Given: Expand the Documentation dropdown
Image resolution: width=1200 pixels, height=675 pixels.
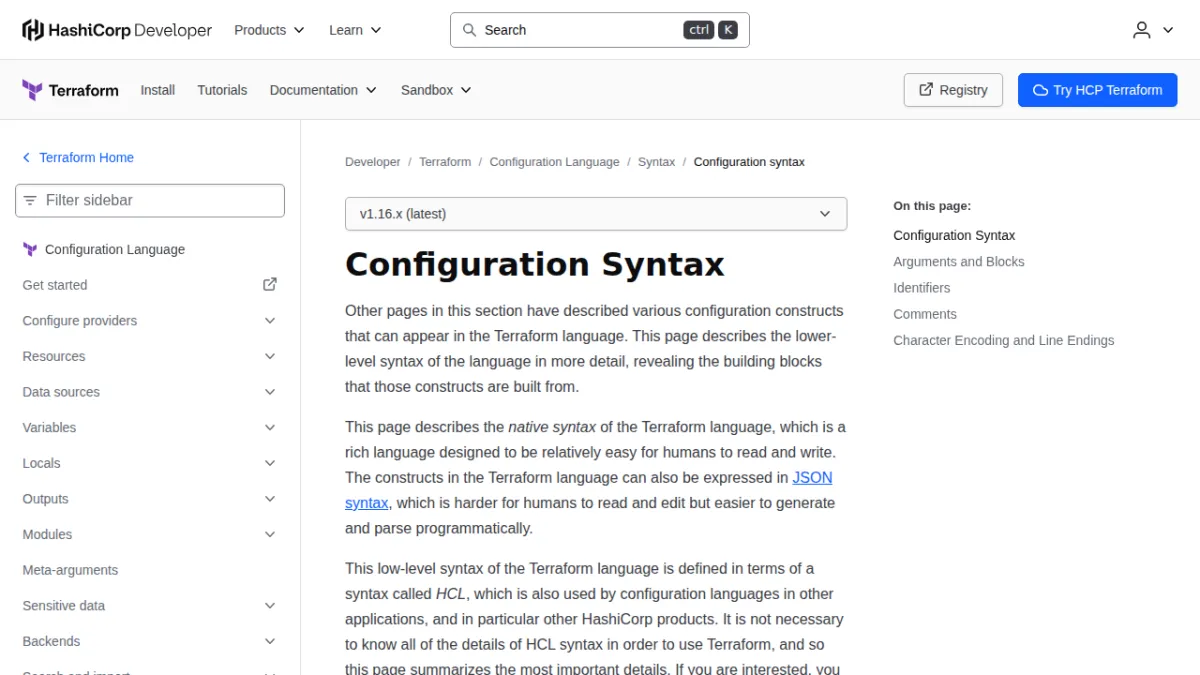Looking at the screenshot, I should coord(323,90).
